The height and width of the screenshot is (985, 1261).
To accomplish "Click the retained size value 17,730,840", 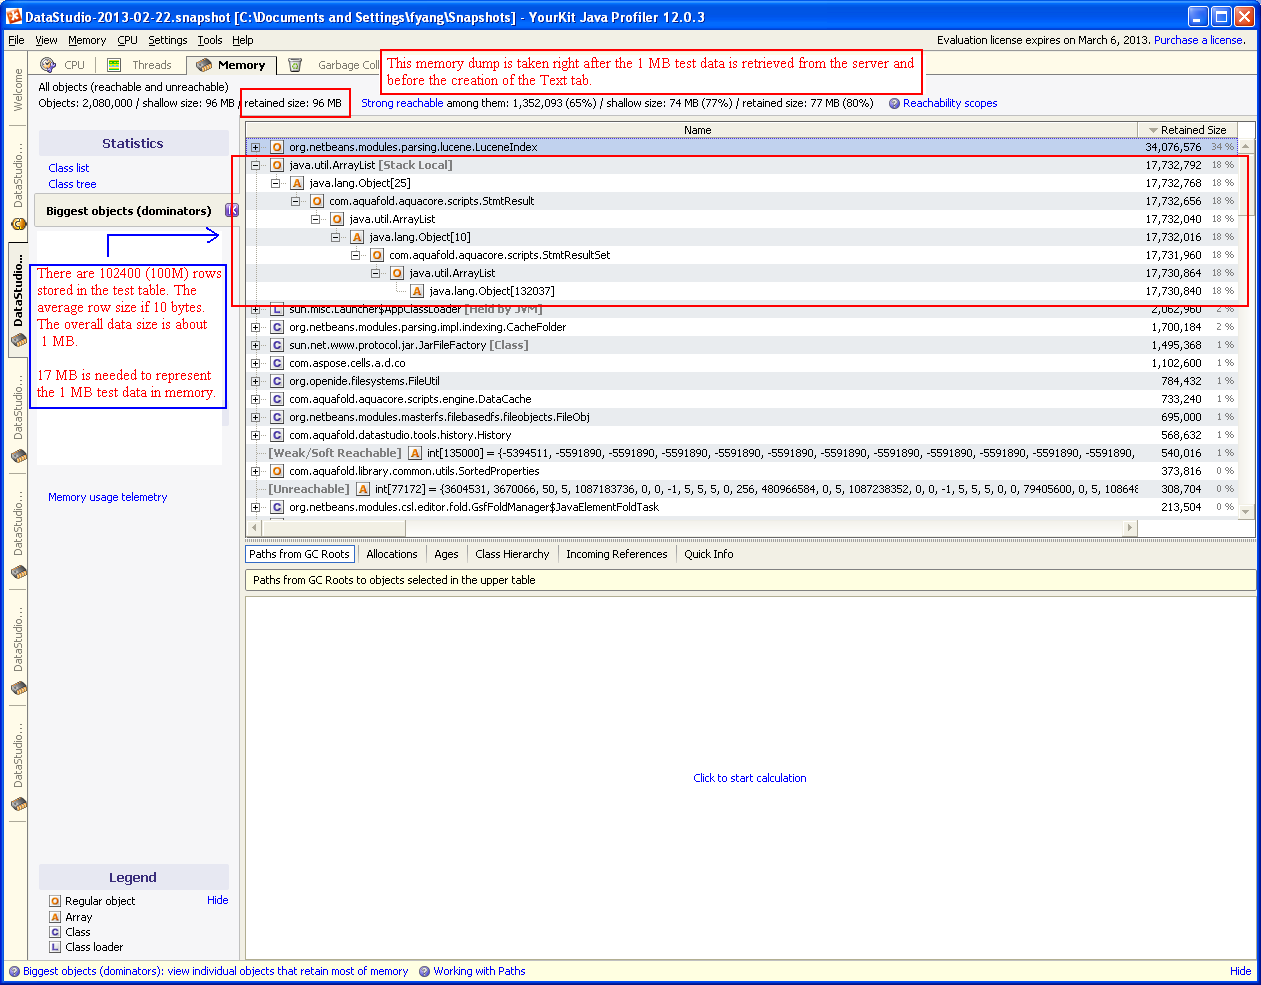I will coord(1173,291).
